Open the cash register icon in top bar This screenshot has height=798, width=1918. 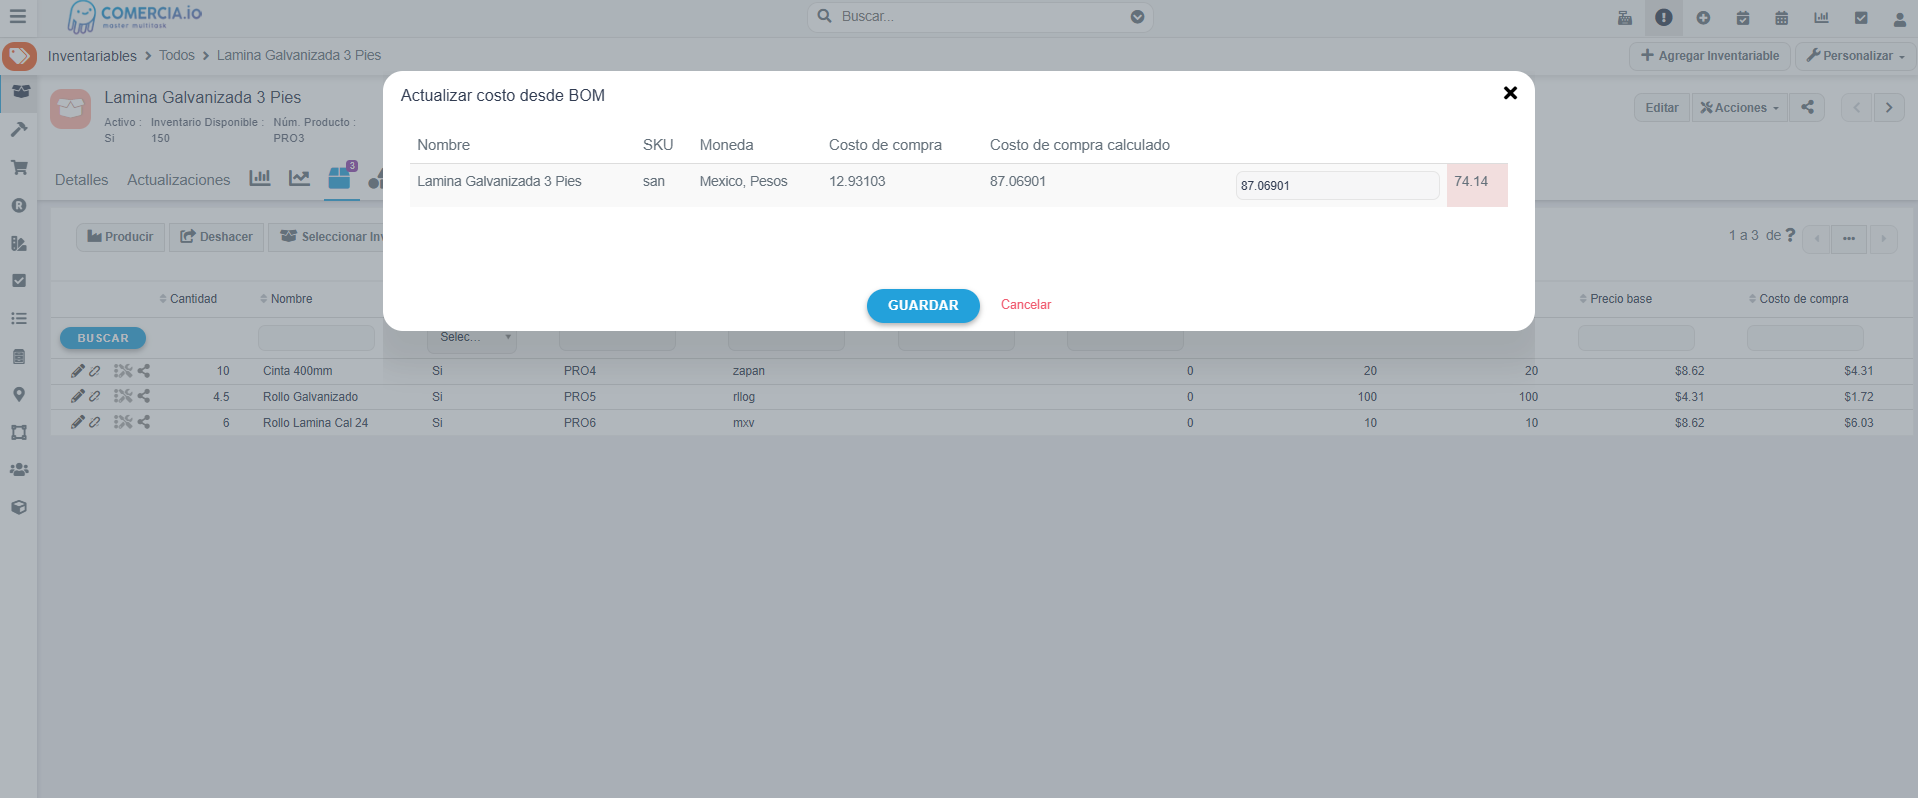[x=1625, y=18]
